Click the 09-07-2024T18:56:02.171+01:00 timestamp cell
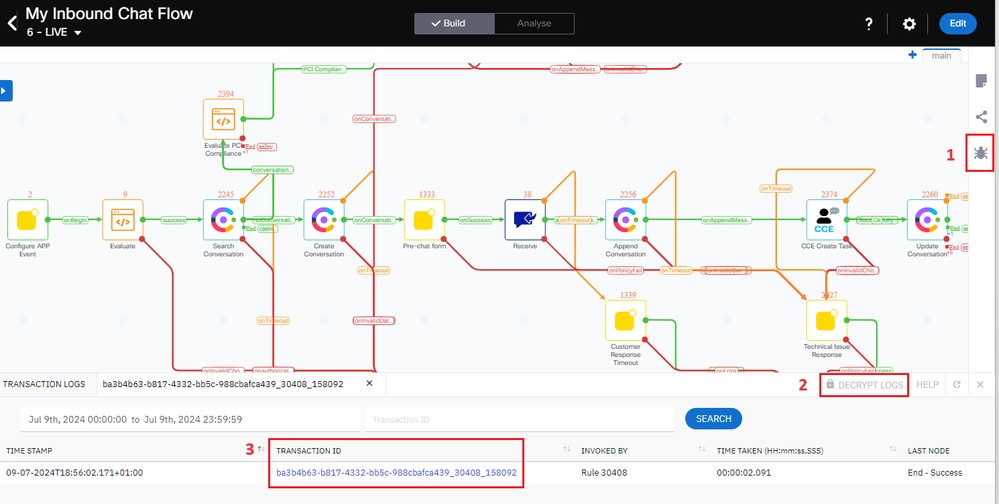The height and width of the screenshot is (504, 999). 75,473
